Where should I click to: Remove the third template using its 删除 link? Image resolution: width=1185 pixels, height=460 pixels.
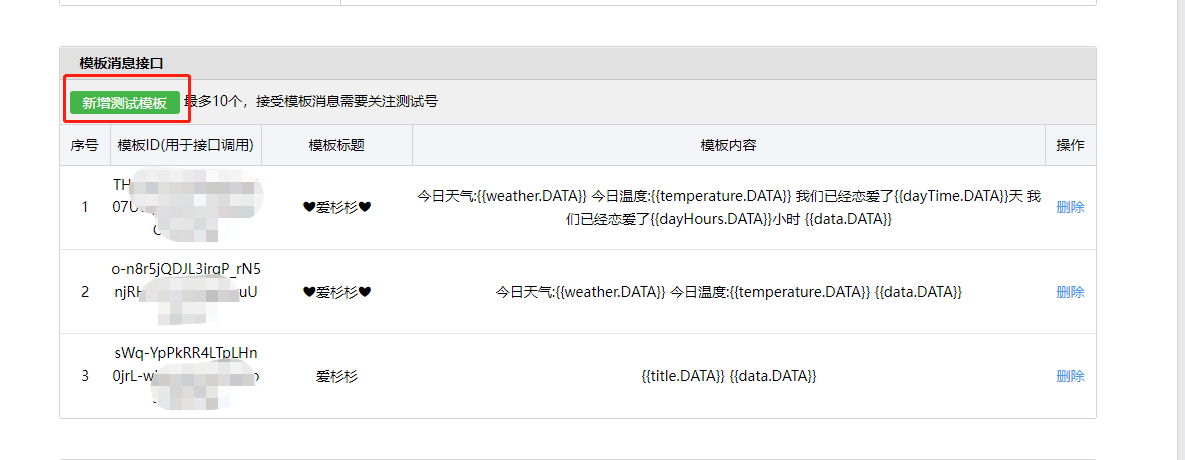click(x=1070, y=375)
